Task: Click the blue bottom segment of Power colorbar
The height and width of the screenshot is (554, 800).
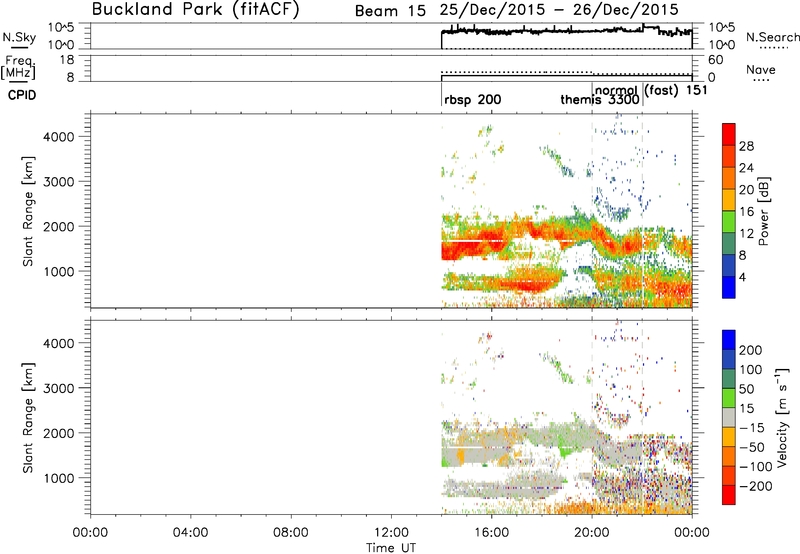Action: click(x=729, y=287)
